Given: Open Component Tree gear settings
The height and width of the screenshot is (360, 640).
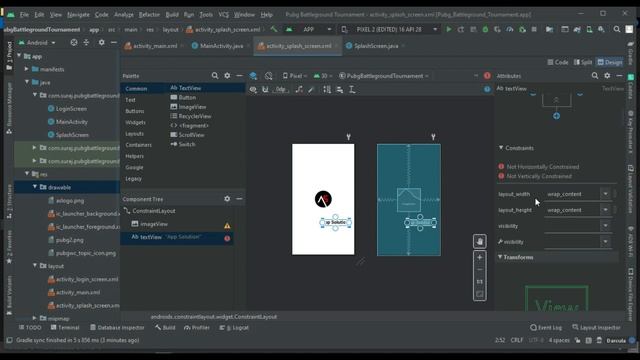Looking at the screenshot, I should click(227, 199).
